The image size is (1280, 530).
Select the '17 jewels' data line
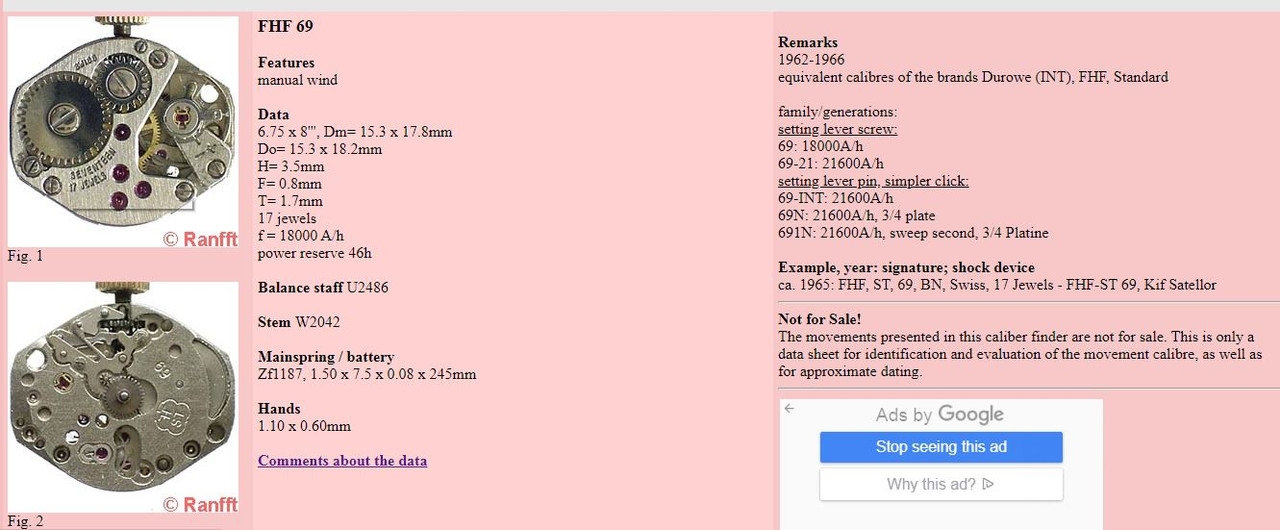287,218
